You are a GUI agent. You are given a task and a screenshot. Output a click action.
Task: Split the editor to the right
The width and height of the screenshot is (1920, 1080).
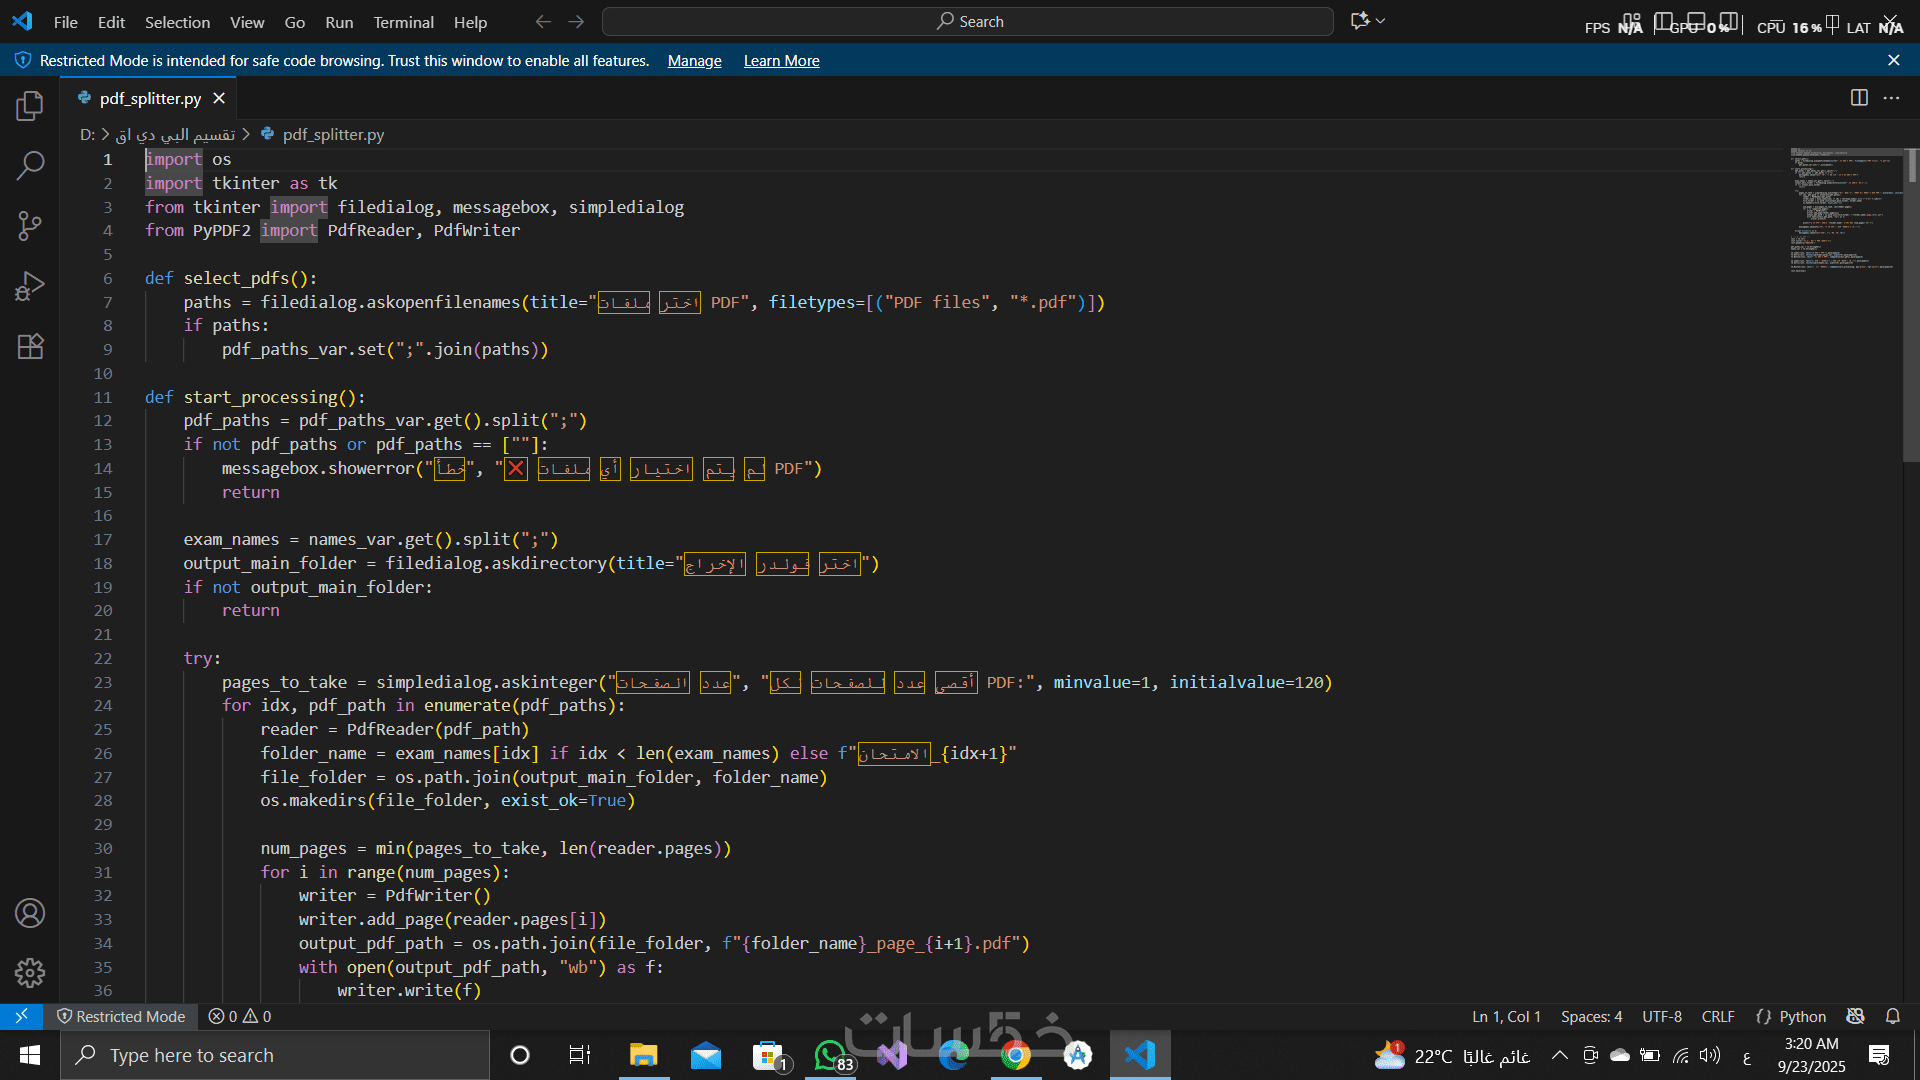1859,98
